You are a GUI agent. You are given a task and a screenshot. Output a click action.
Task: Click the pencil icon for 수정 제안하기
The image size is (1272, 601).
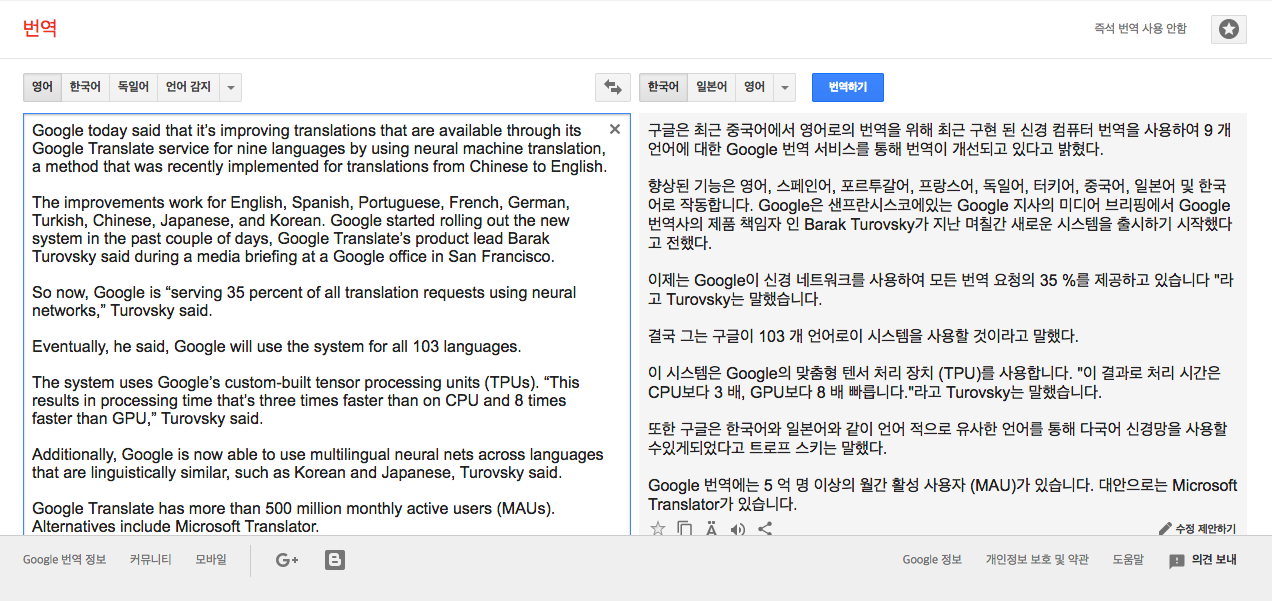tap(1165, 528)
